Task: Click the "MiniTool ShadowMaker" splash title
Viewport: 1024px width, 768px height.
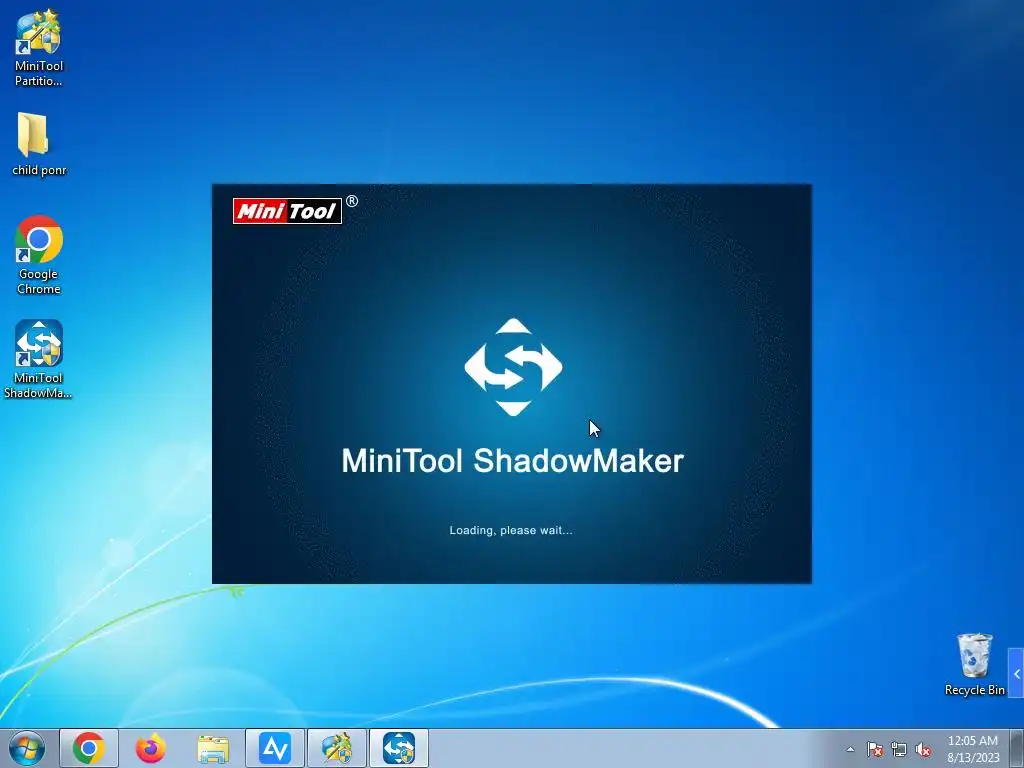Action: coord(513,461)
